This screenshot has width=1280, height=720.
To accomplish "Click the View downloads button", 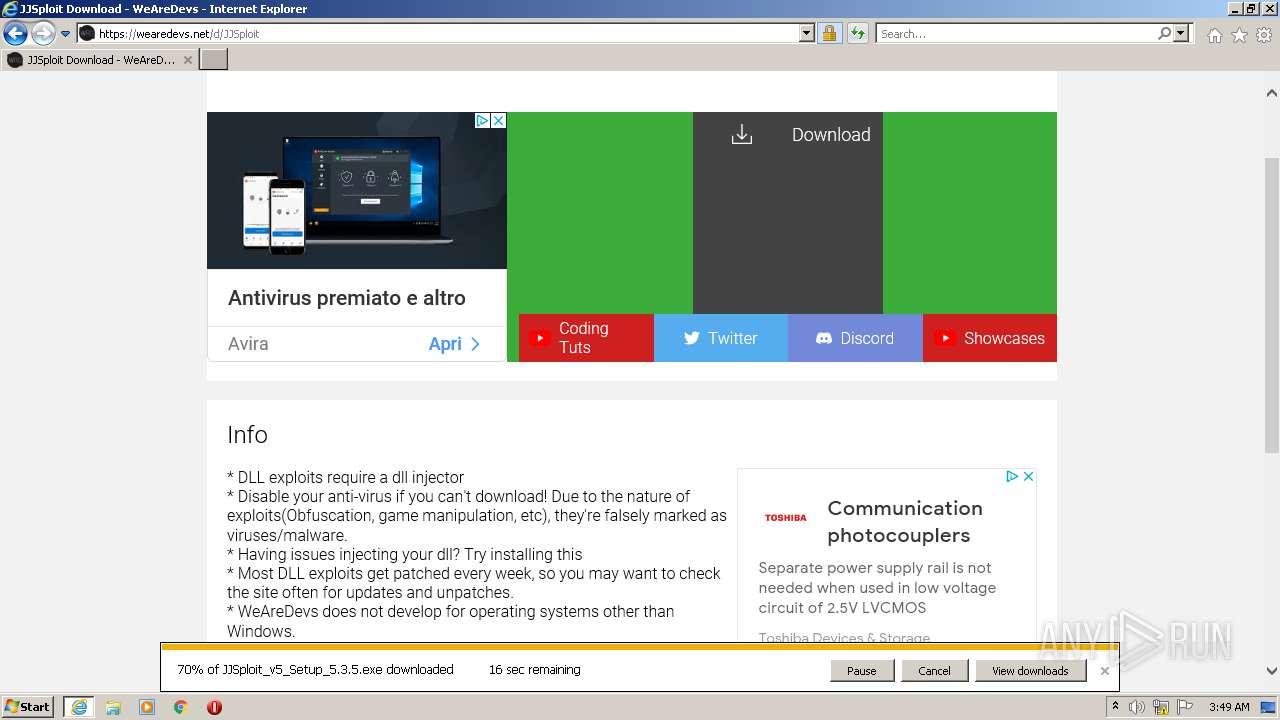I will point(1030,671).
